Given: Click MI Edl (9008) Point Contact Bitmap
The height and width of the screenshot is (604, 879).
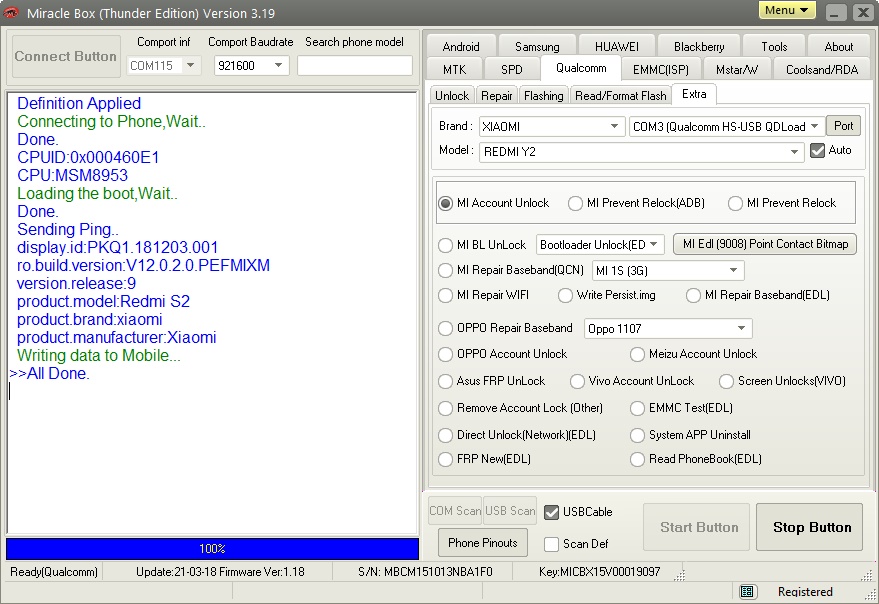Looking at the screenshot, I should tap(765, 244).
